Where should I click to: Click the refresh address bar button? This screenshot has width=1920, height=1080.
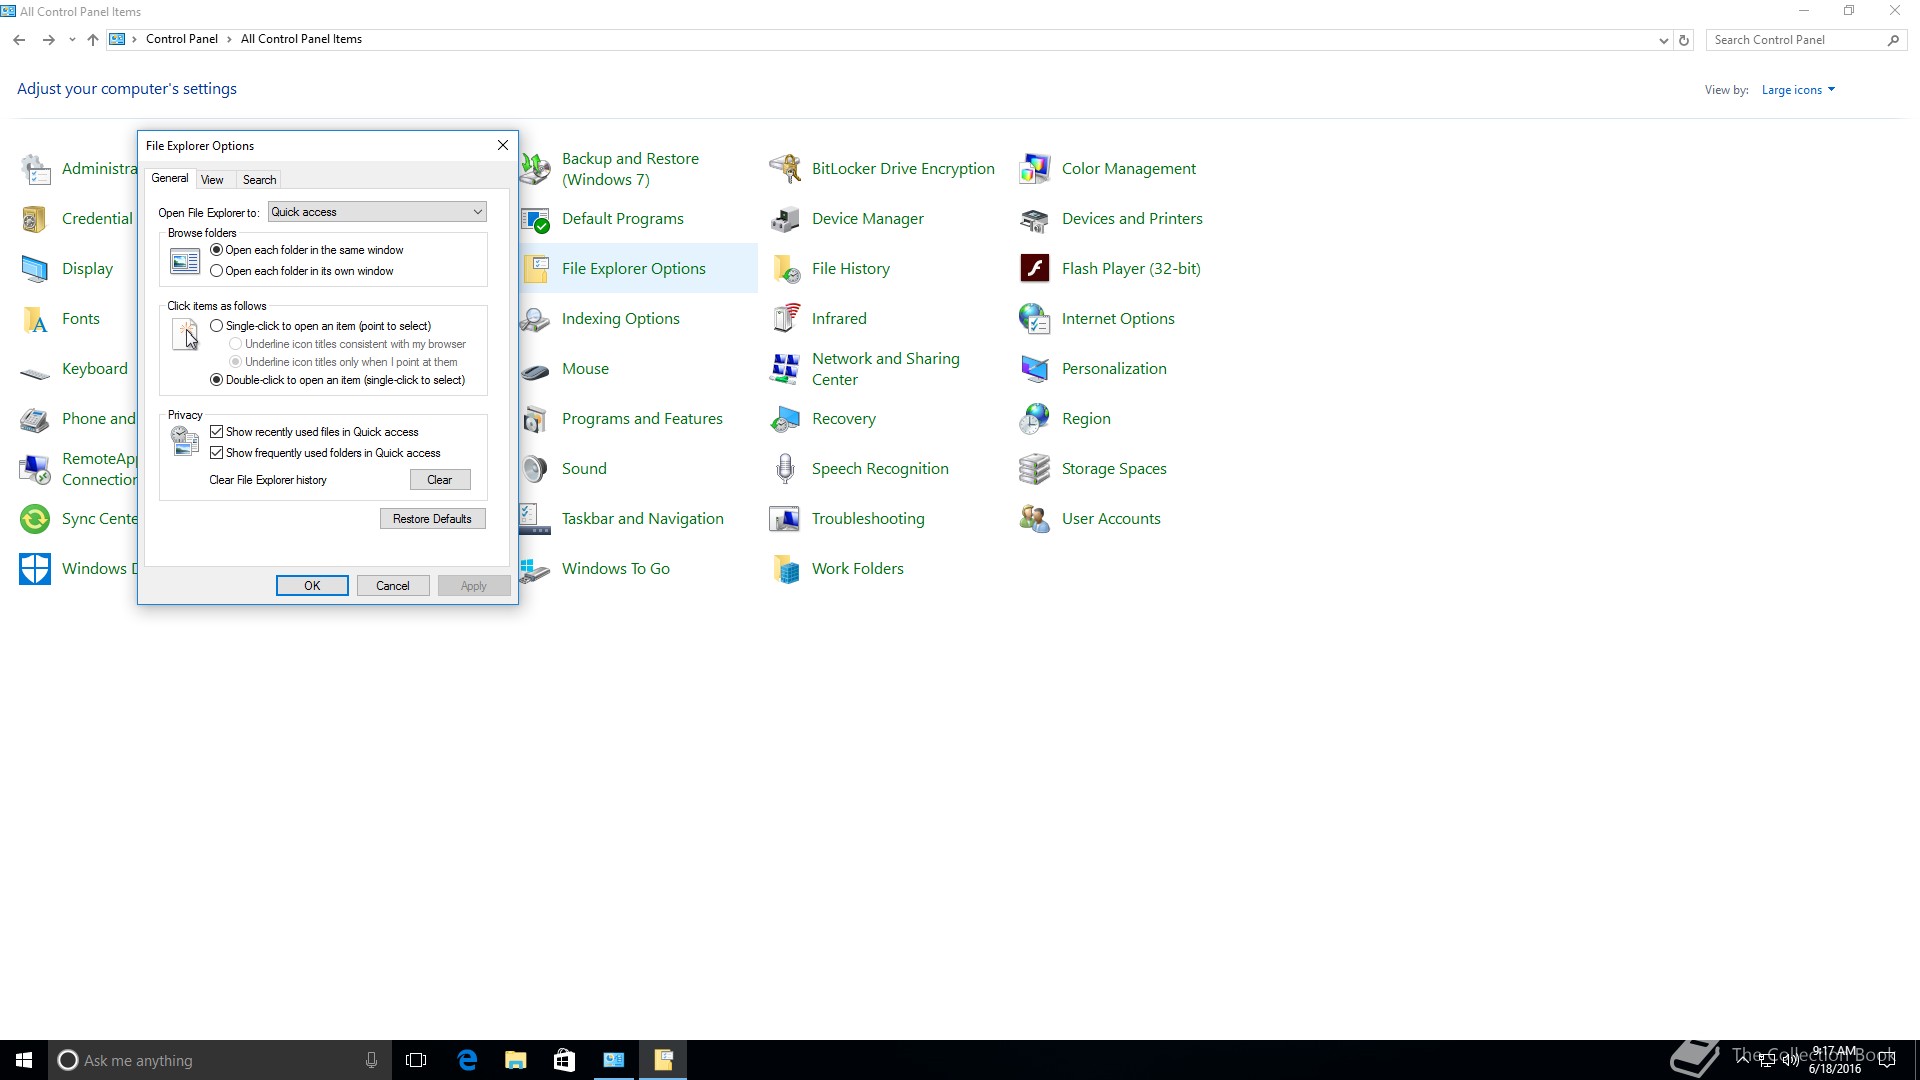click(1684, 40)
